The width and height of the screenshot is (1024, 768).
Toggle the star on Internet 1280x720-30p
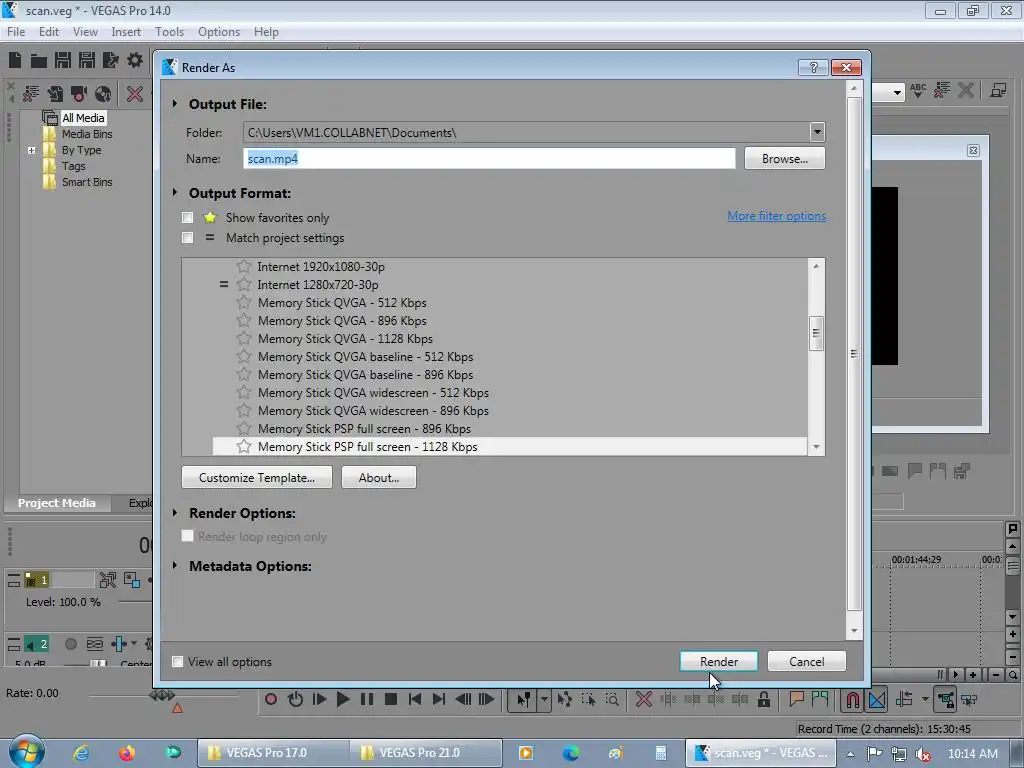244,285
